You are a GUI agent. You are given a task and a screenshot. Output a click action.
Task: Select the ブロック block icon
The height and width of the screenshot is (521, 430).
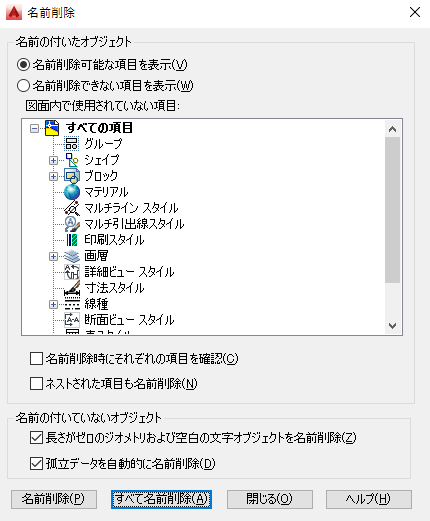72,176
